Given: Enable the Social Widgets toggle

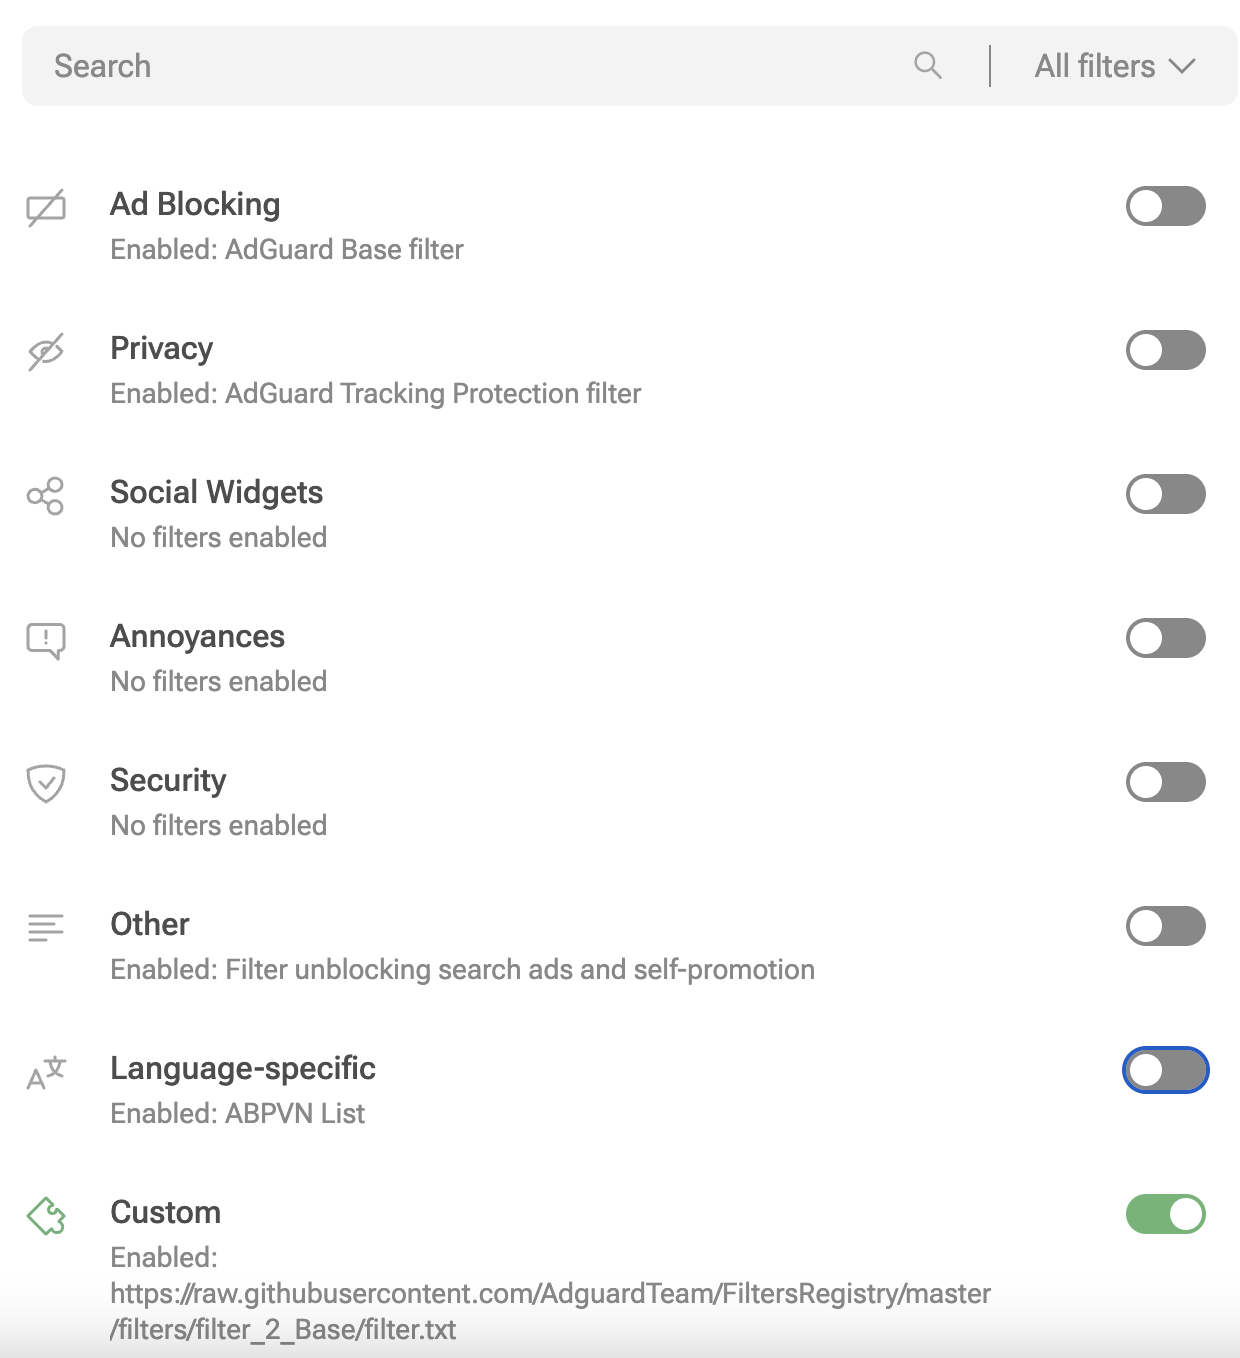Looking at the screenshot, I should [1165, 494].
